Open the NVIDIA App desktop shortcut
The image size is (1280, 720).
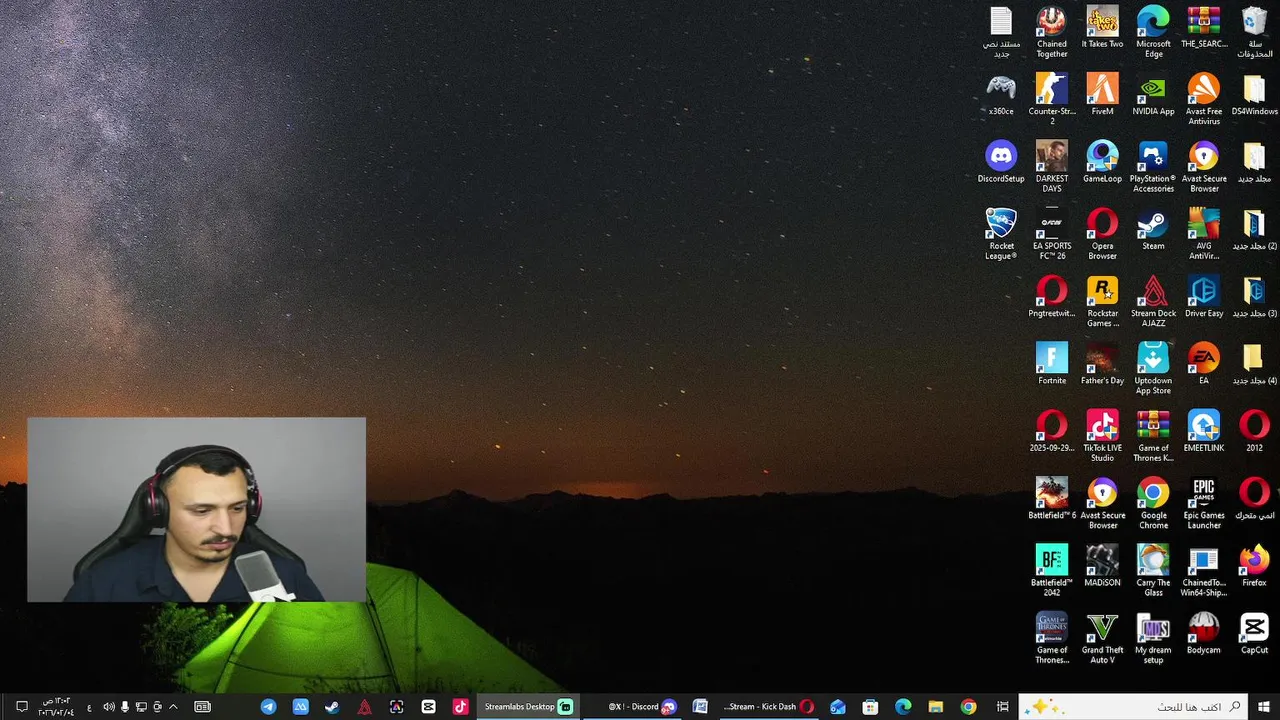click(1153, 95)
